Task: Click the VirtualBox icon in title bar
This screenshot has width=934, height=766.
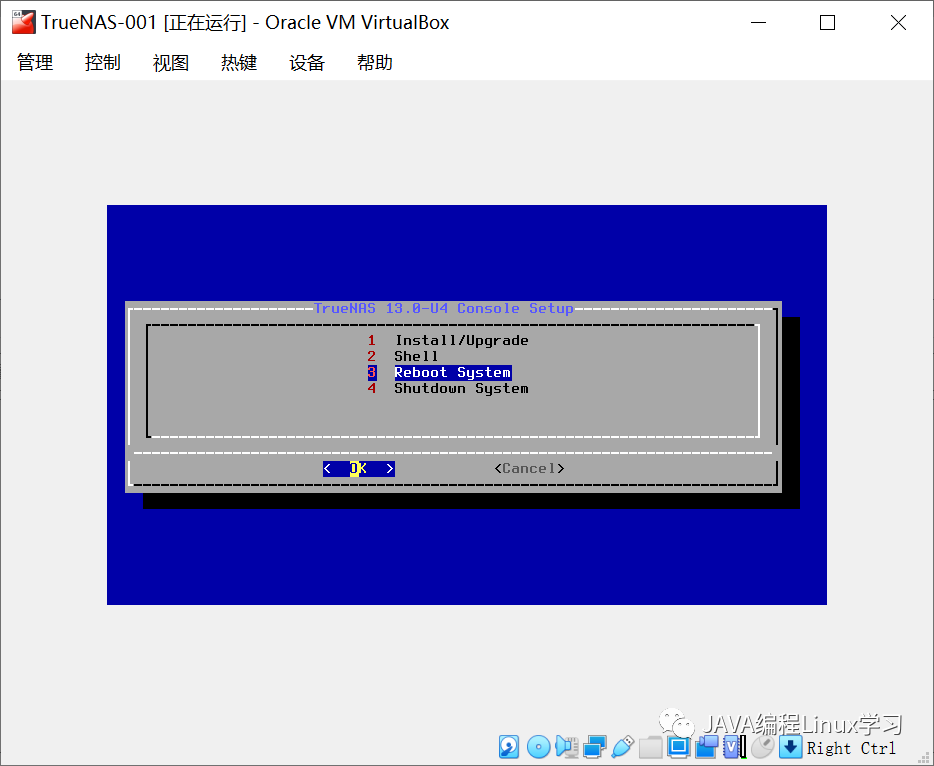Action: pos(23,23)
